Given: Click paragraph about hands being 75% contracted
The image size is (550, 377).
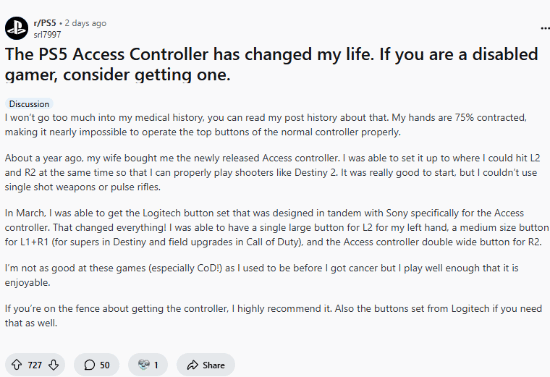Looking at the screenshot, I should 266,124.
